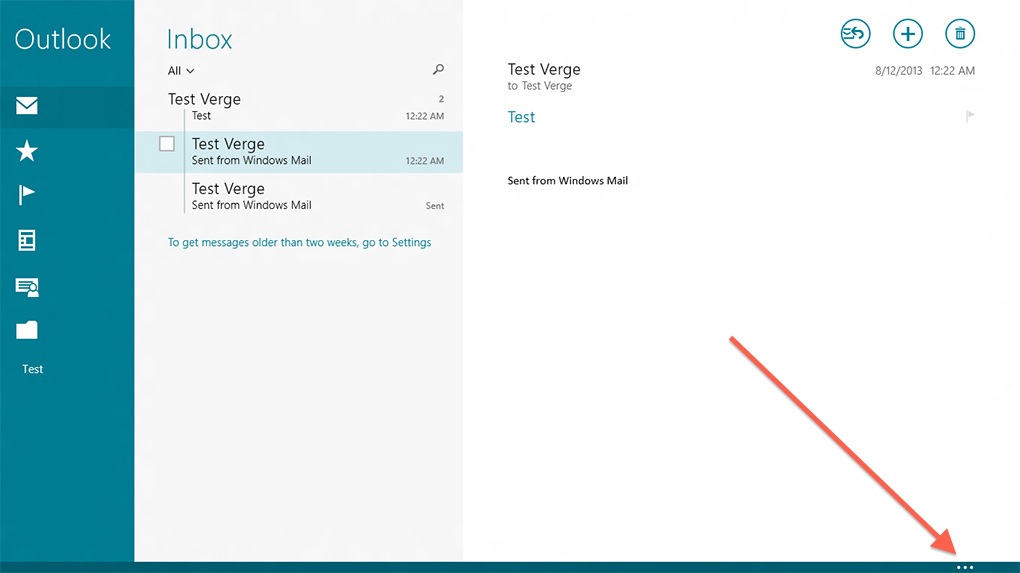Click the recipient line 'to Test Verge'
Image resolution: width=1020 pixels, height=573 pixels.
(540, 86)
